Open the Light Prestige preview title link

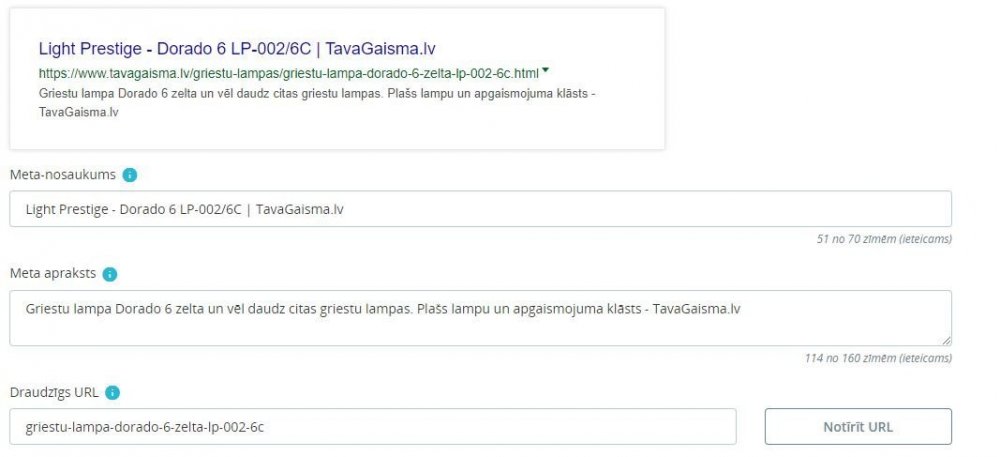point(237,49)
